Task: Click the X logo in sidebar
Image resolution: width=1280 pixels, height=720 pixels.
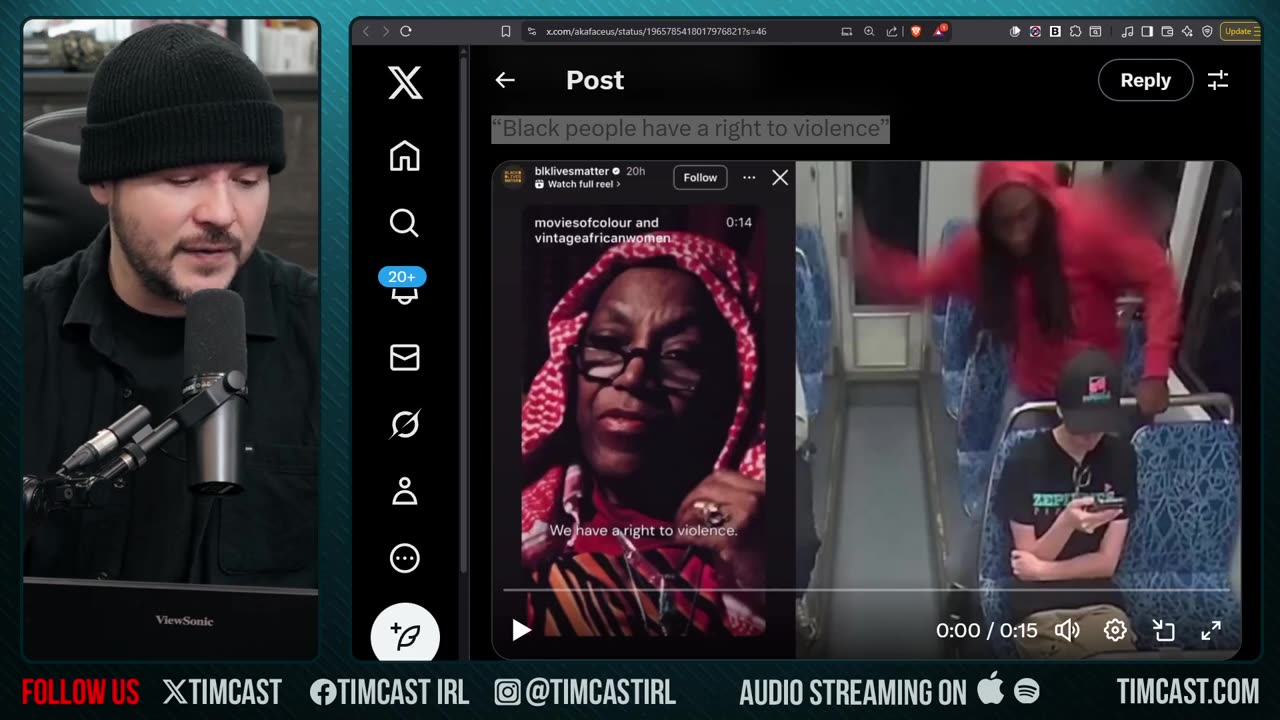Action: point(404,82)
